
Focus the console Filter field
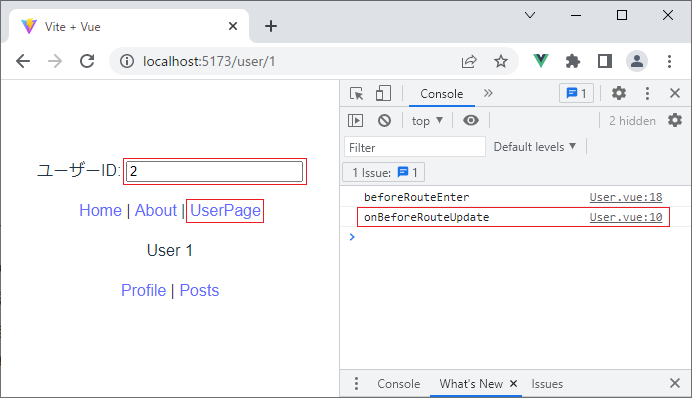(414, 147)
